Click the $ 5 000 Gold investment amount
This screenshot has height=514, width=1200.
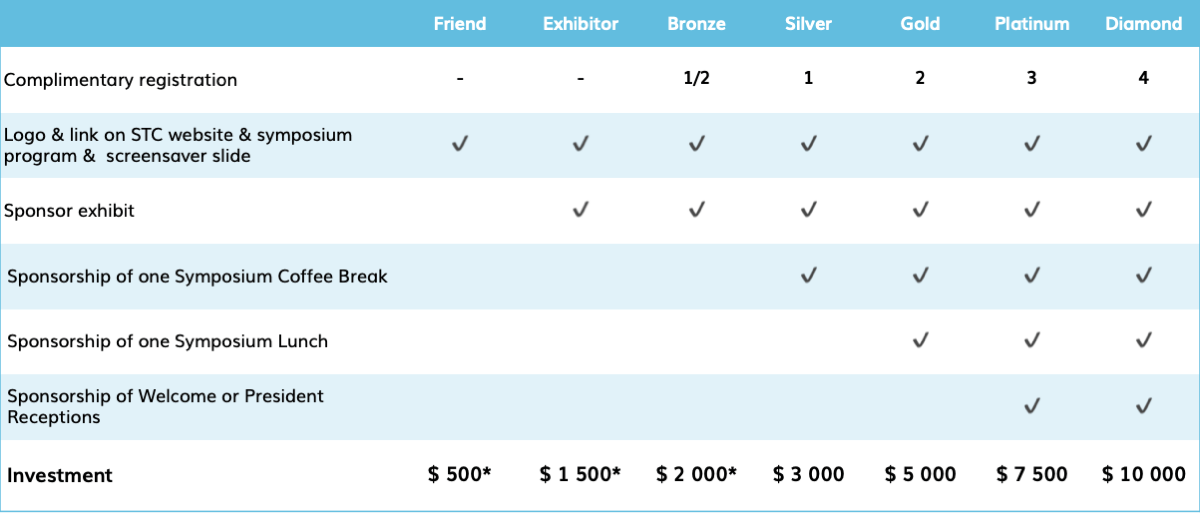[x=920, y=474]
